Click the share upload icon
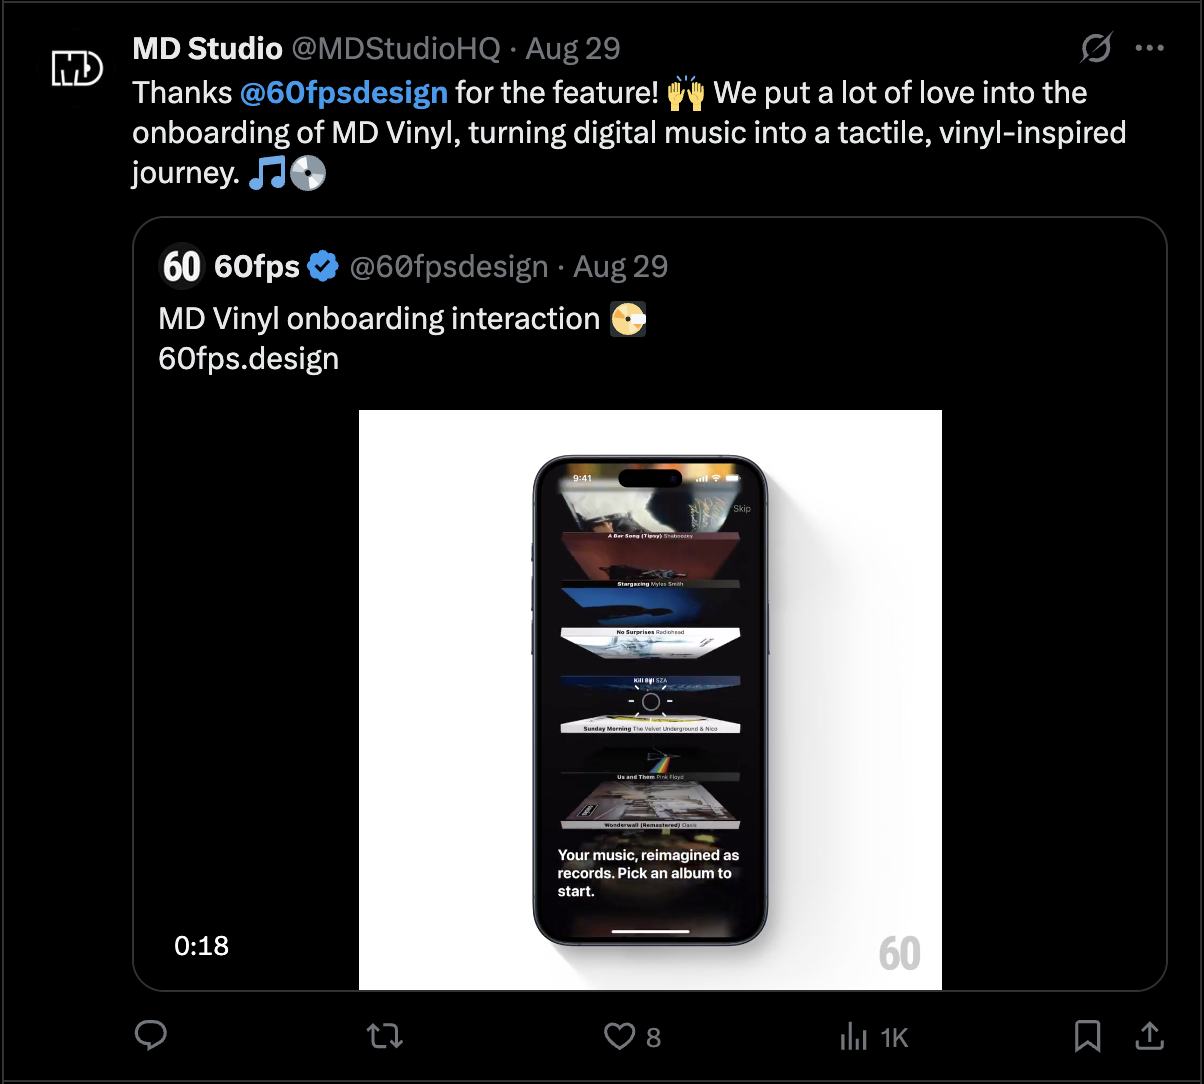Viewport: 1204px width, 1084px height. click(x=1150, y=1036)
